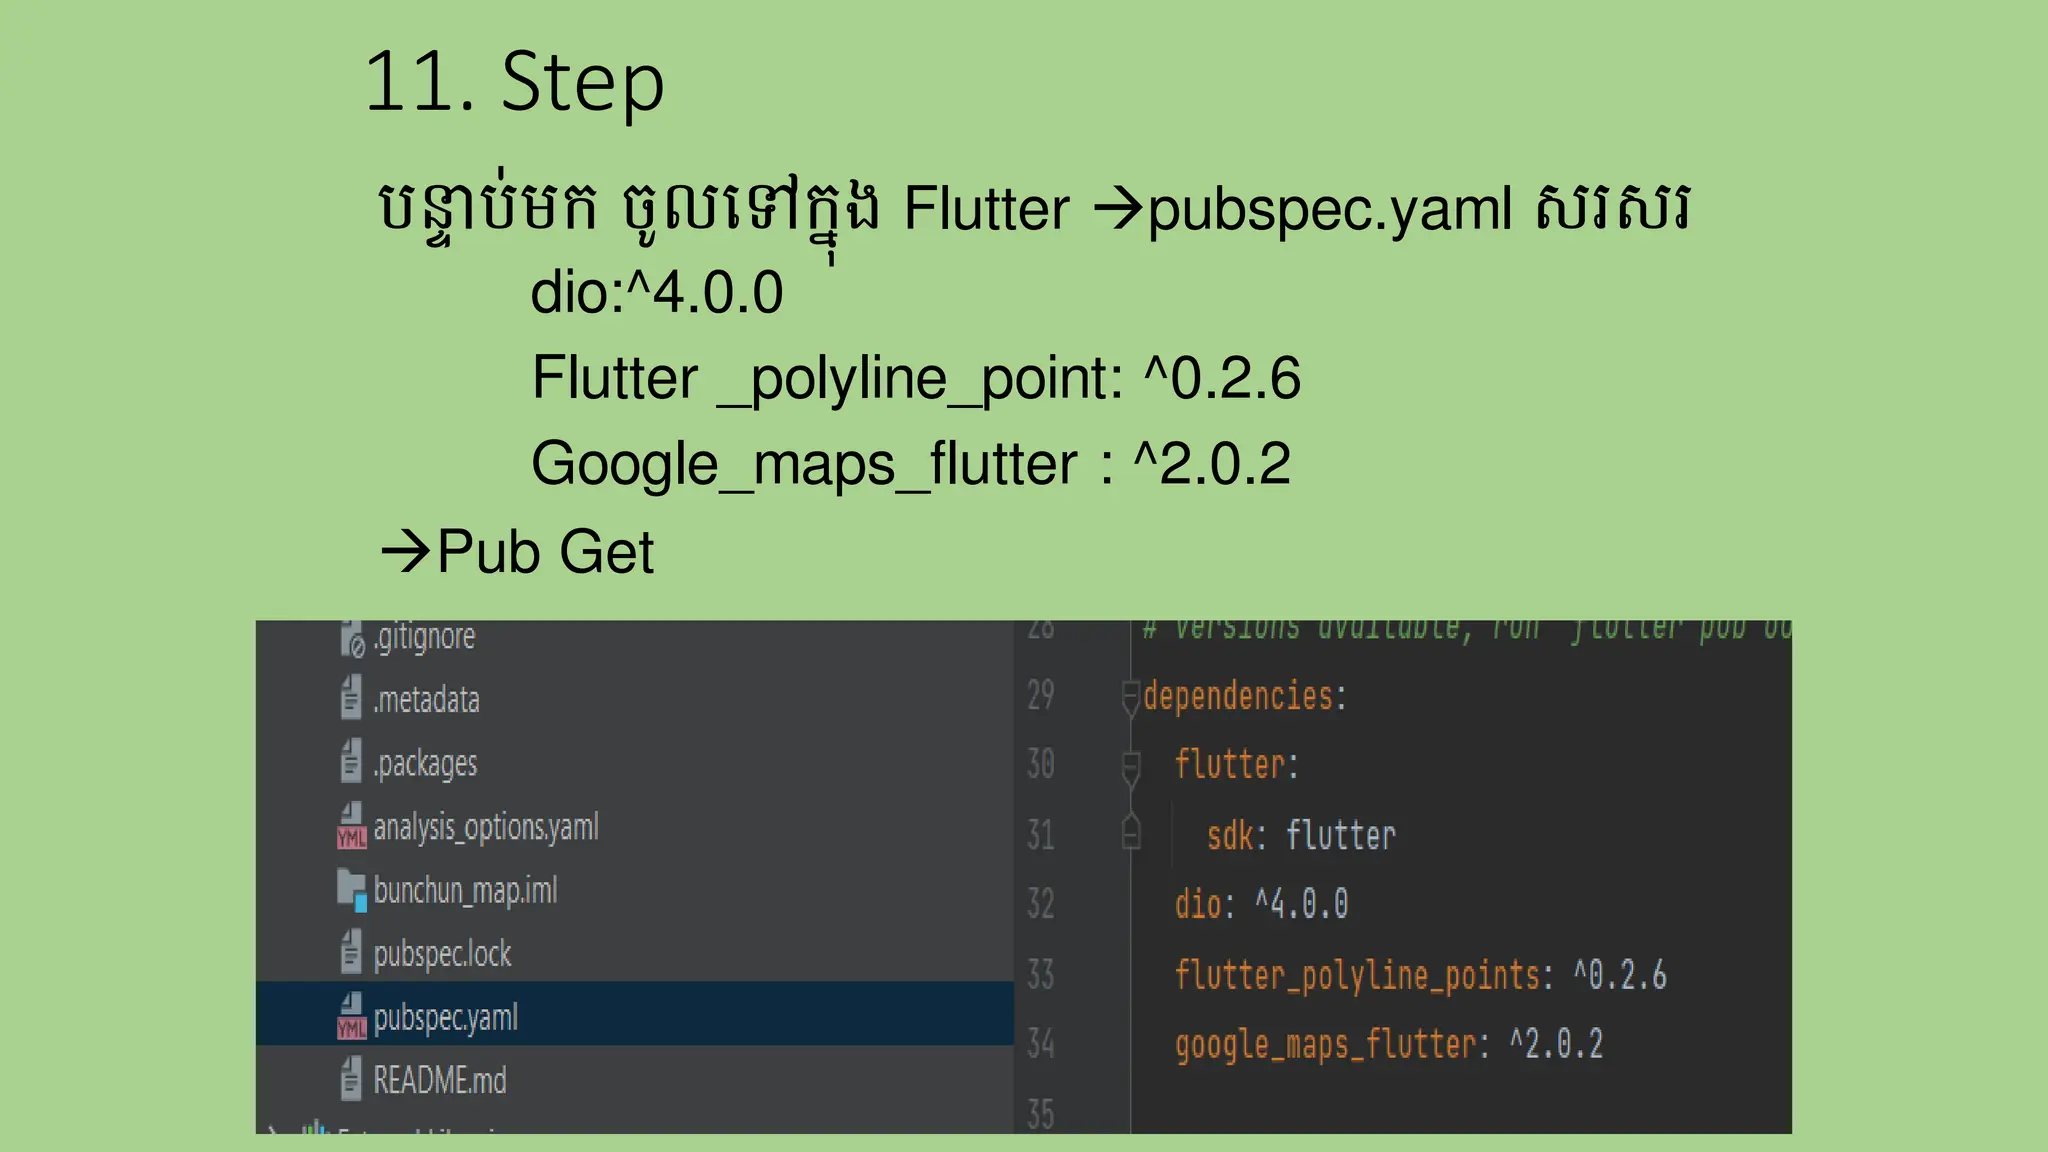Open analysis_options.yaml
This screenshot has height=1152, width=2048.
(486, 828)
